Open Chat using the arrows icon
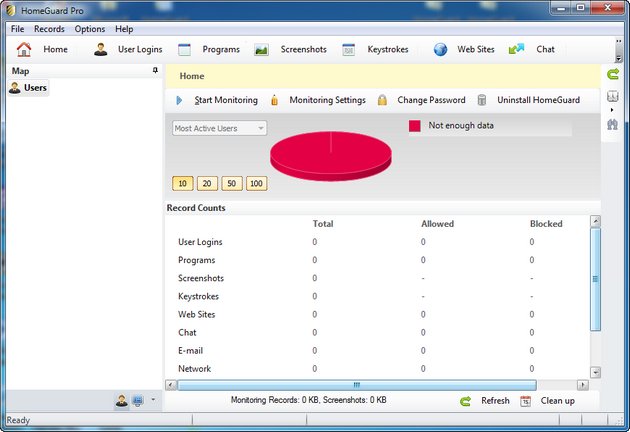The image size is (630, 432). pyautogui.click(x=516, y=49)
